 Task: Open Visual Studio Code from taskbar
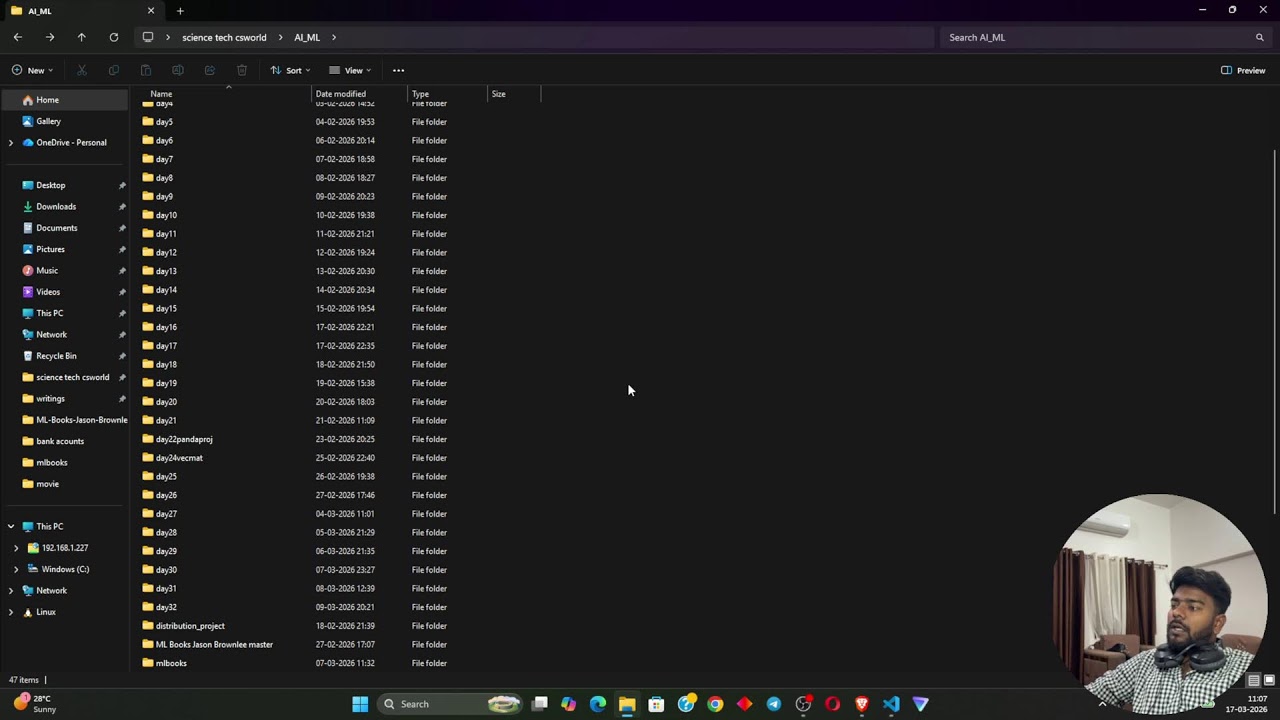[891, 704]
